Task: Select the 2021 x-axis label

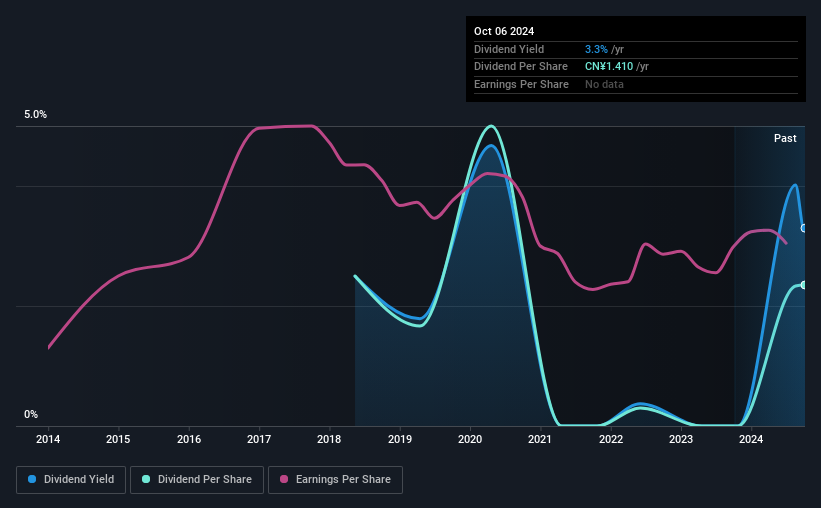Action: (x=540, y=439)
